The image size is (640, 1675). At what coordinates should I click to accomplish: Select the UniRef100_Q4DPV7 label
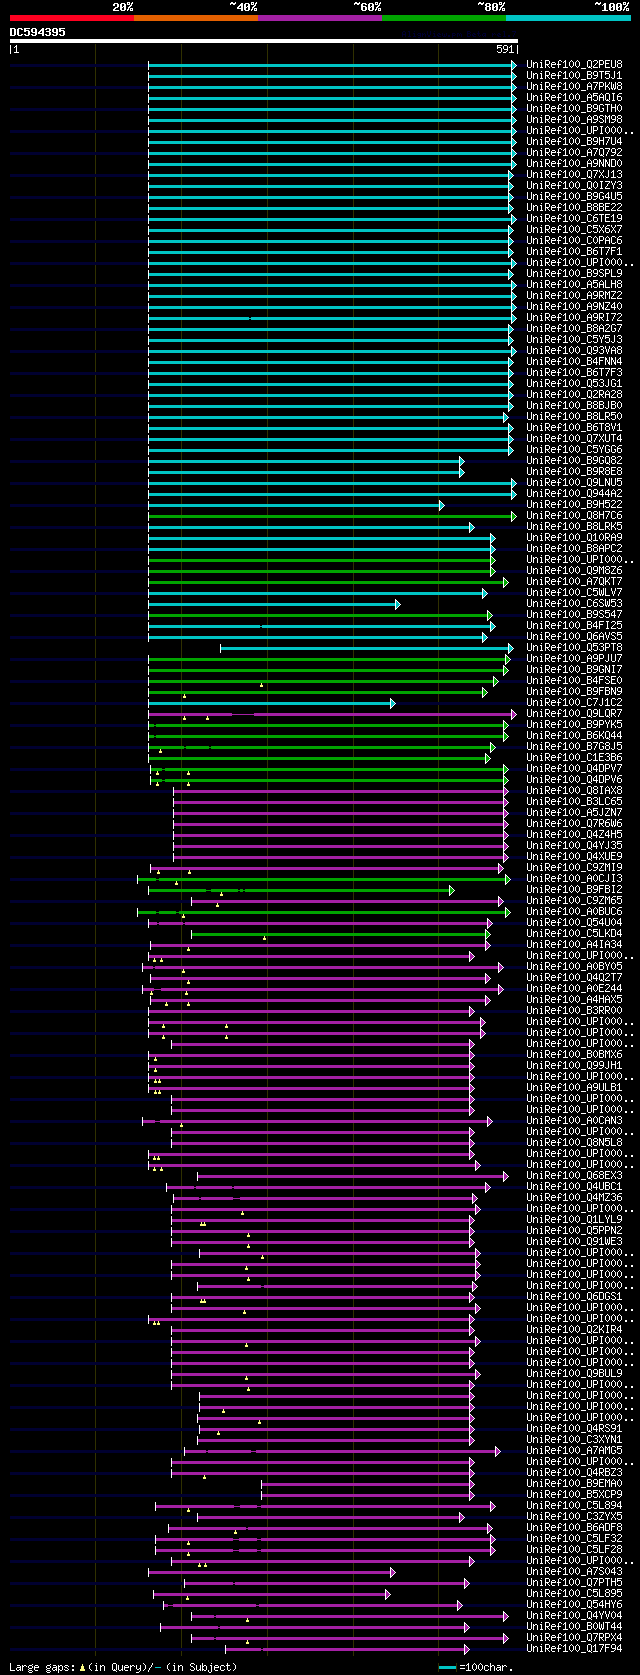pos(574,768)
